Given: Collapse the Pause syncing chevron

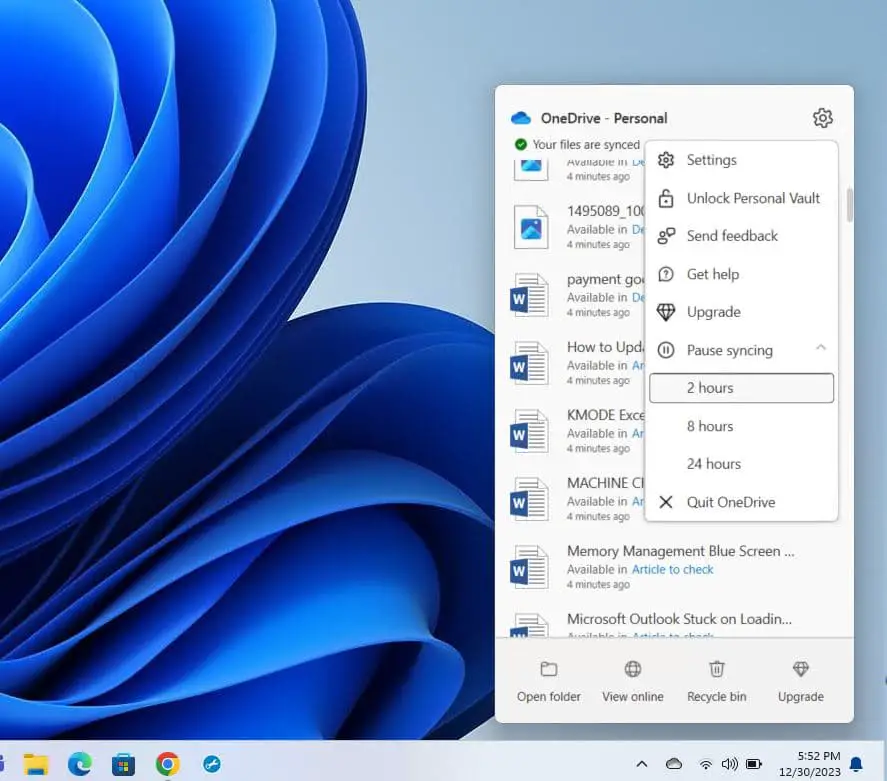Looking at the screenshot, I should [821, 347].
